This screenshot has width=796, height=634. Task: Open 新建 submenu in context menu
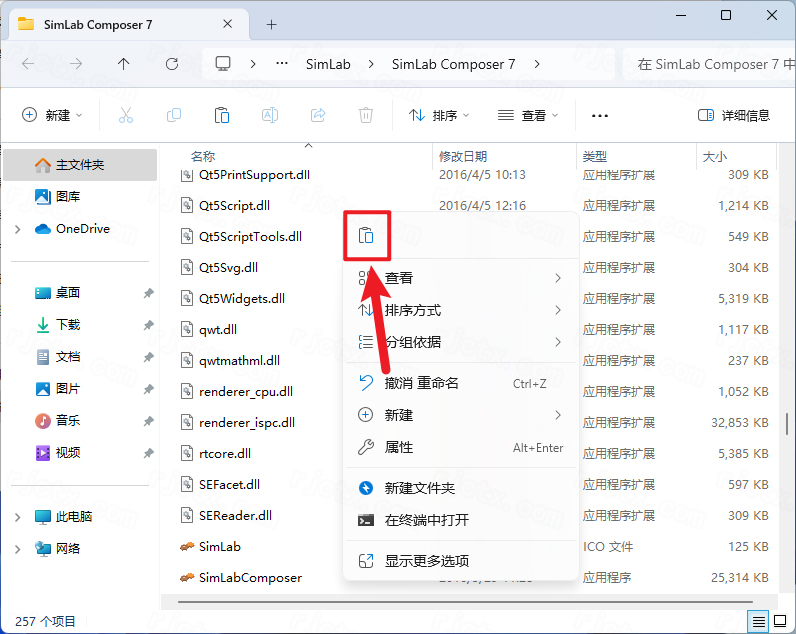click(x=461, y=415)
